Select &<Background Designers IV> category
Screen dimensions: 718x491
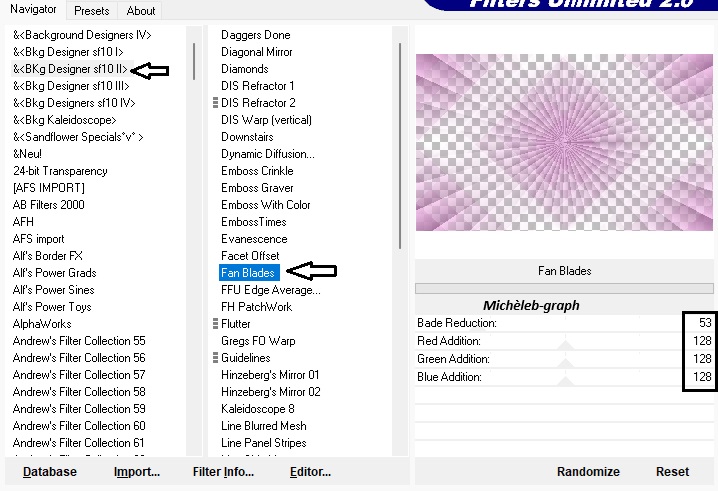tap(82, 35)
